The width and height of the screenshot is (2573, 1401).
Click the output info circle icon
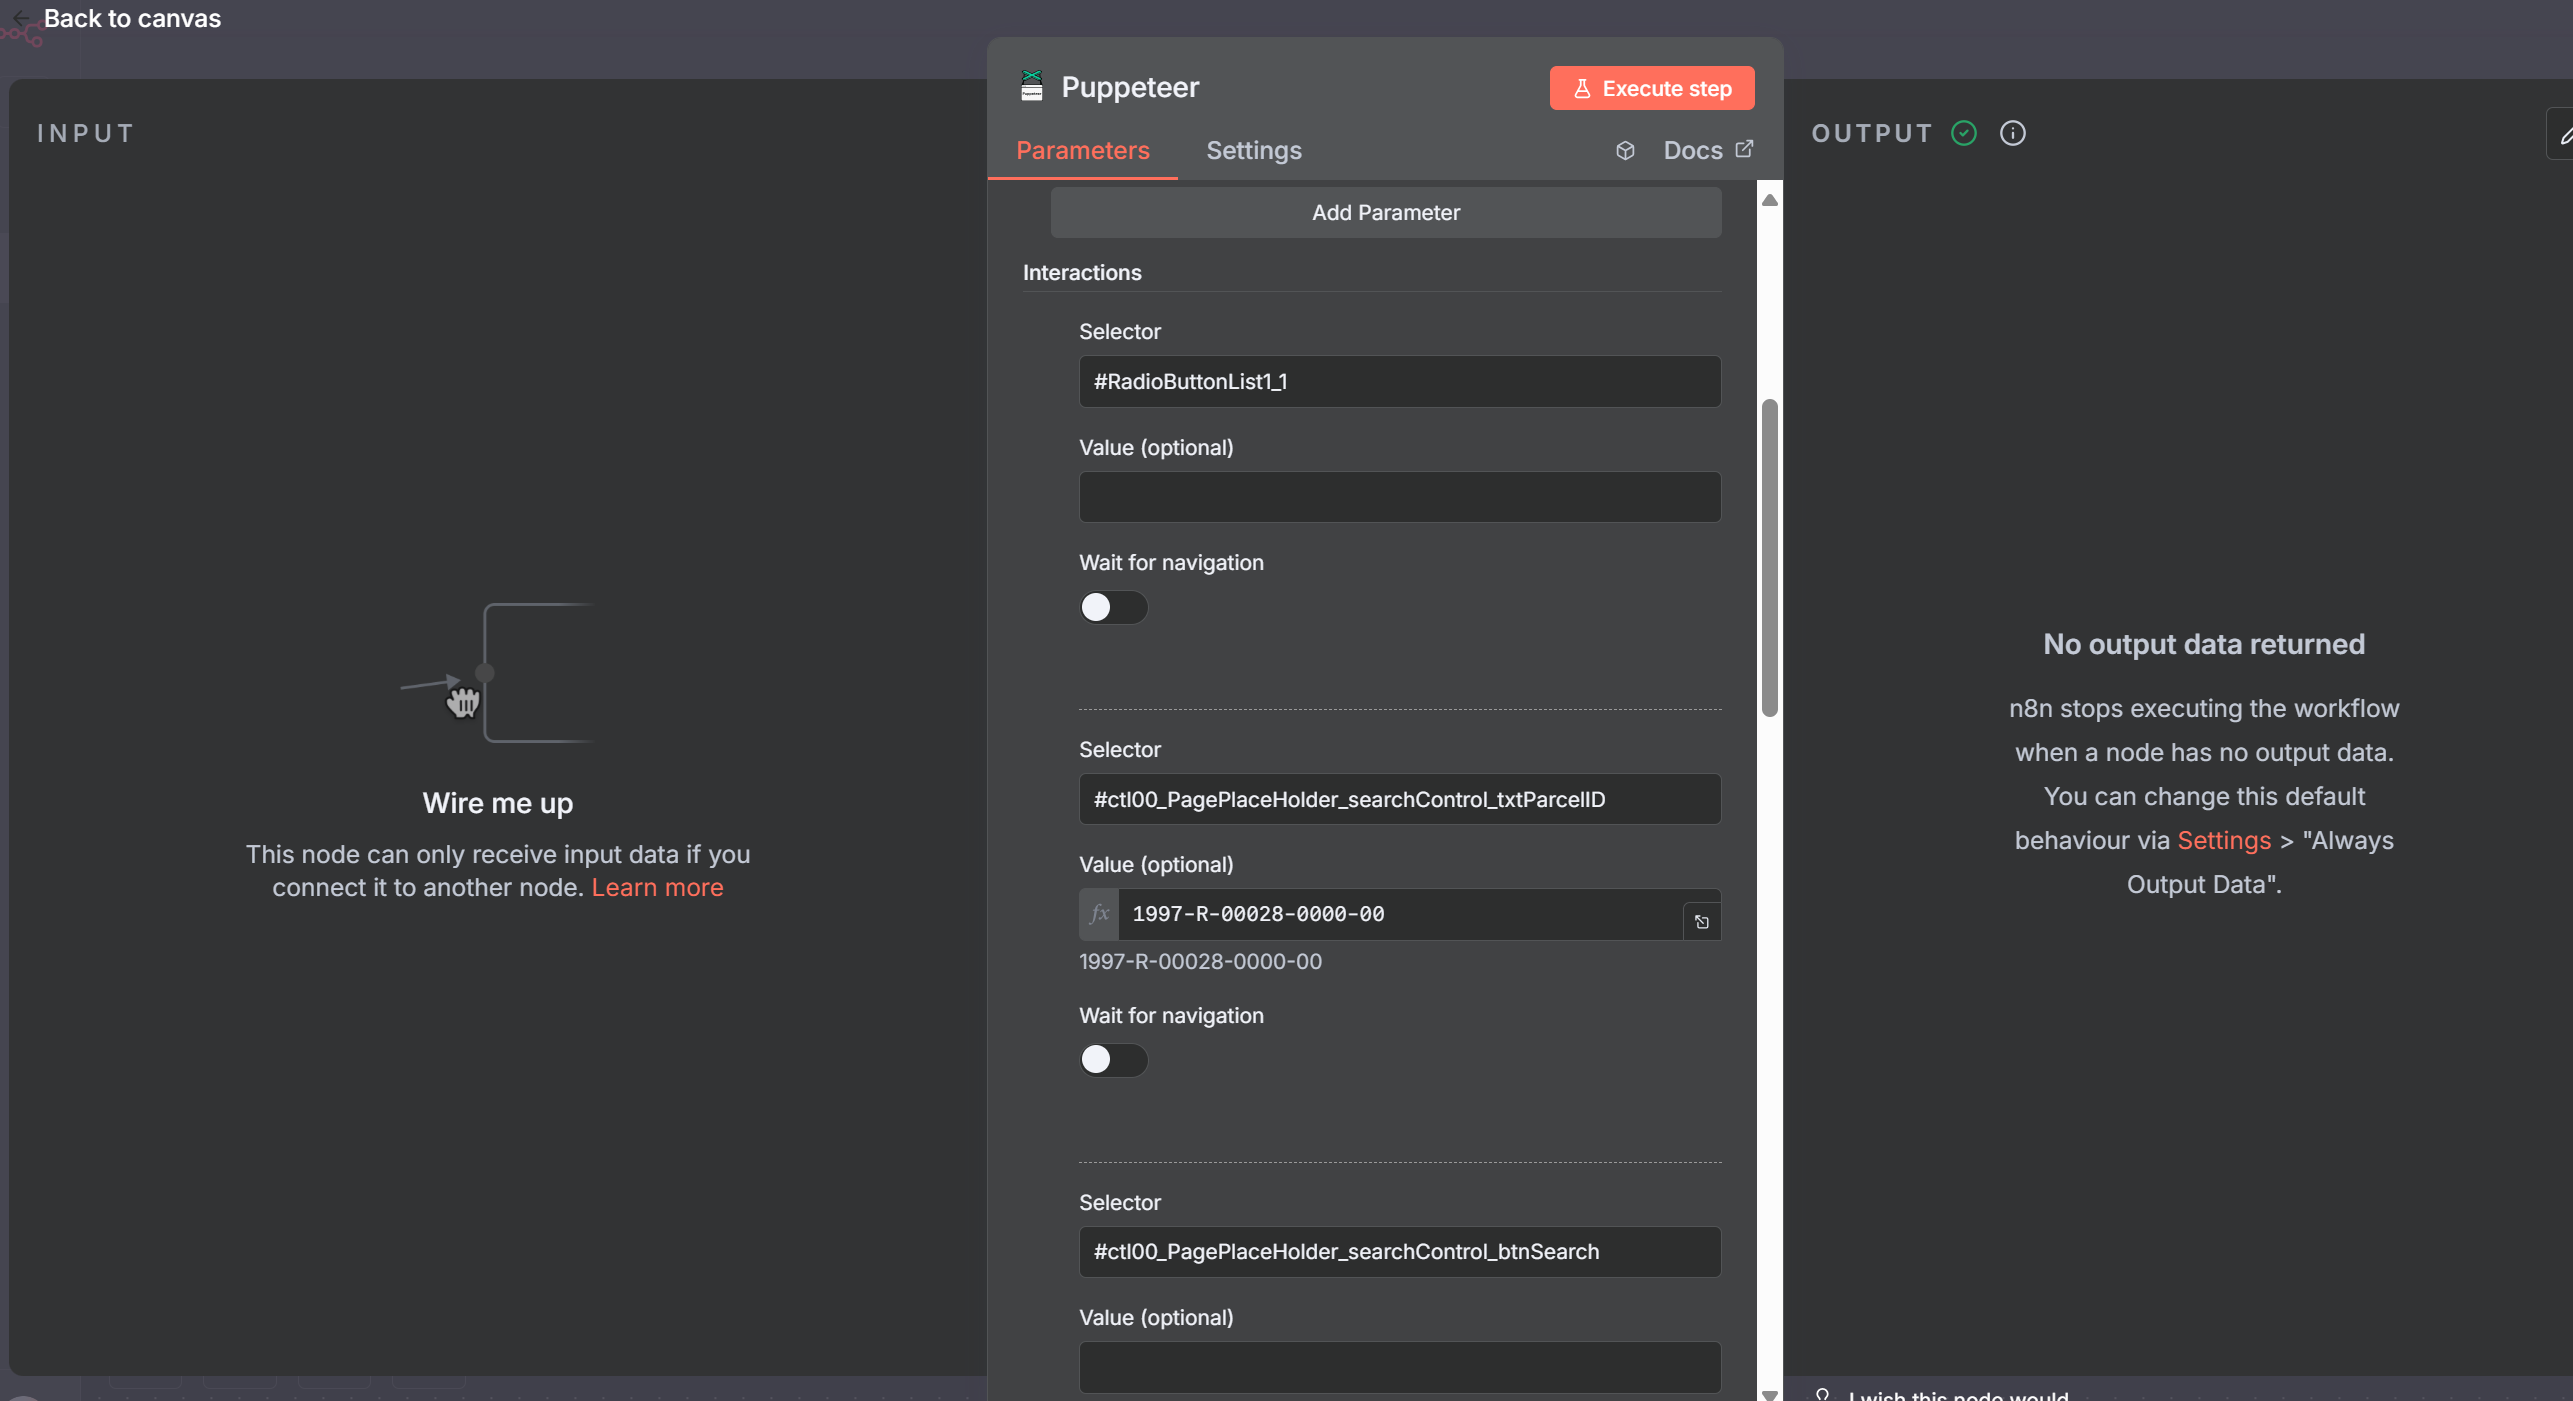[x=2012, y=133]
